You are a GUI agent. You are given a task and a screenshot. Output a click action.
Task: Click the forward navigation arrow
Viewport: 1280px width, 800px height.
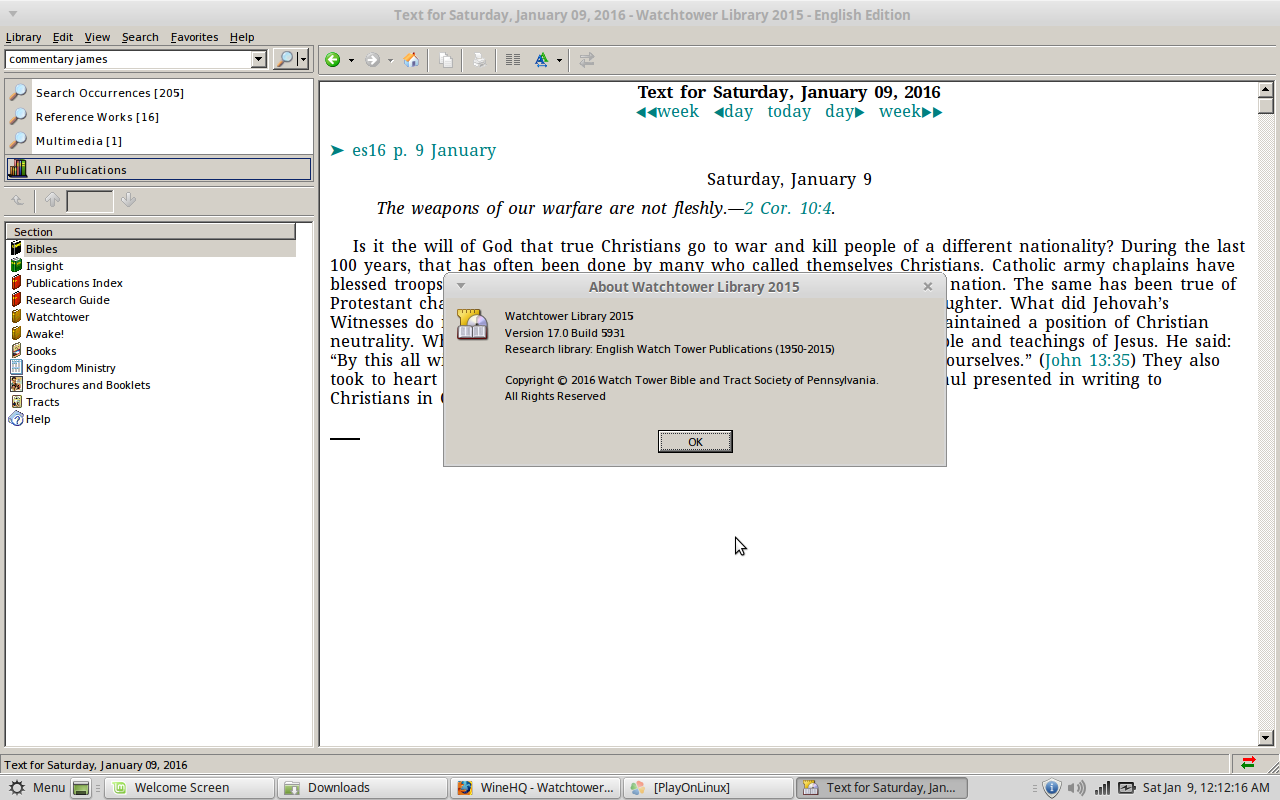pos(372,60)
